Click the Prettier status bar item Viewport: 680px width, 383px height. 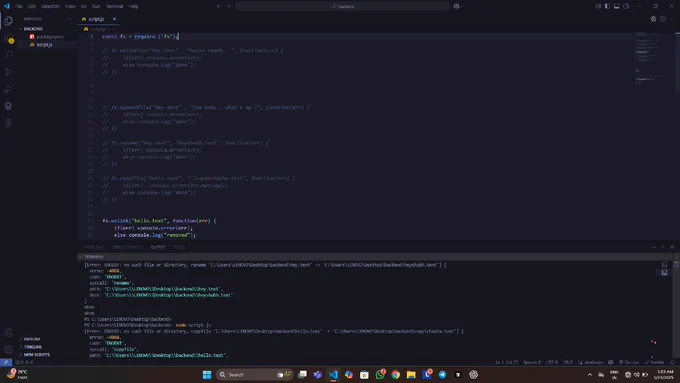coord(654,362)
